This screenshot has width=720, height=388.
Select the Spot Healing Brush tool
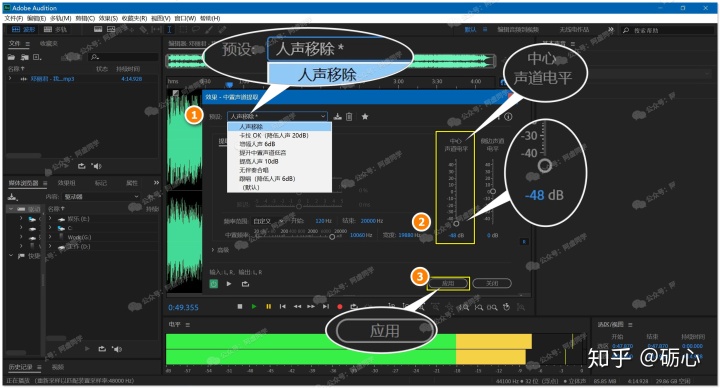[x=222, y=29]
